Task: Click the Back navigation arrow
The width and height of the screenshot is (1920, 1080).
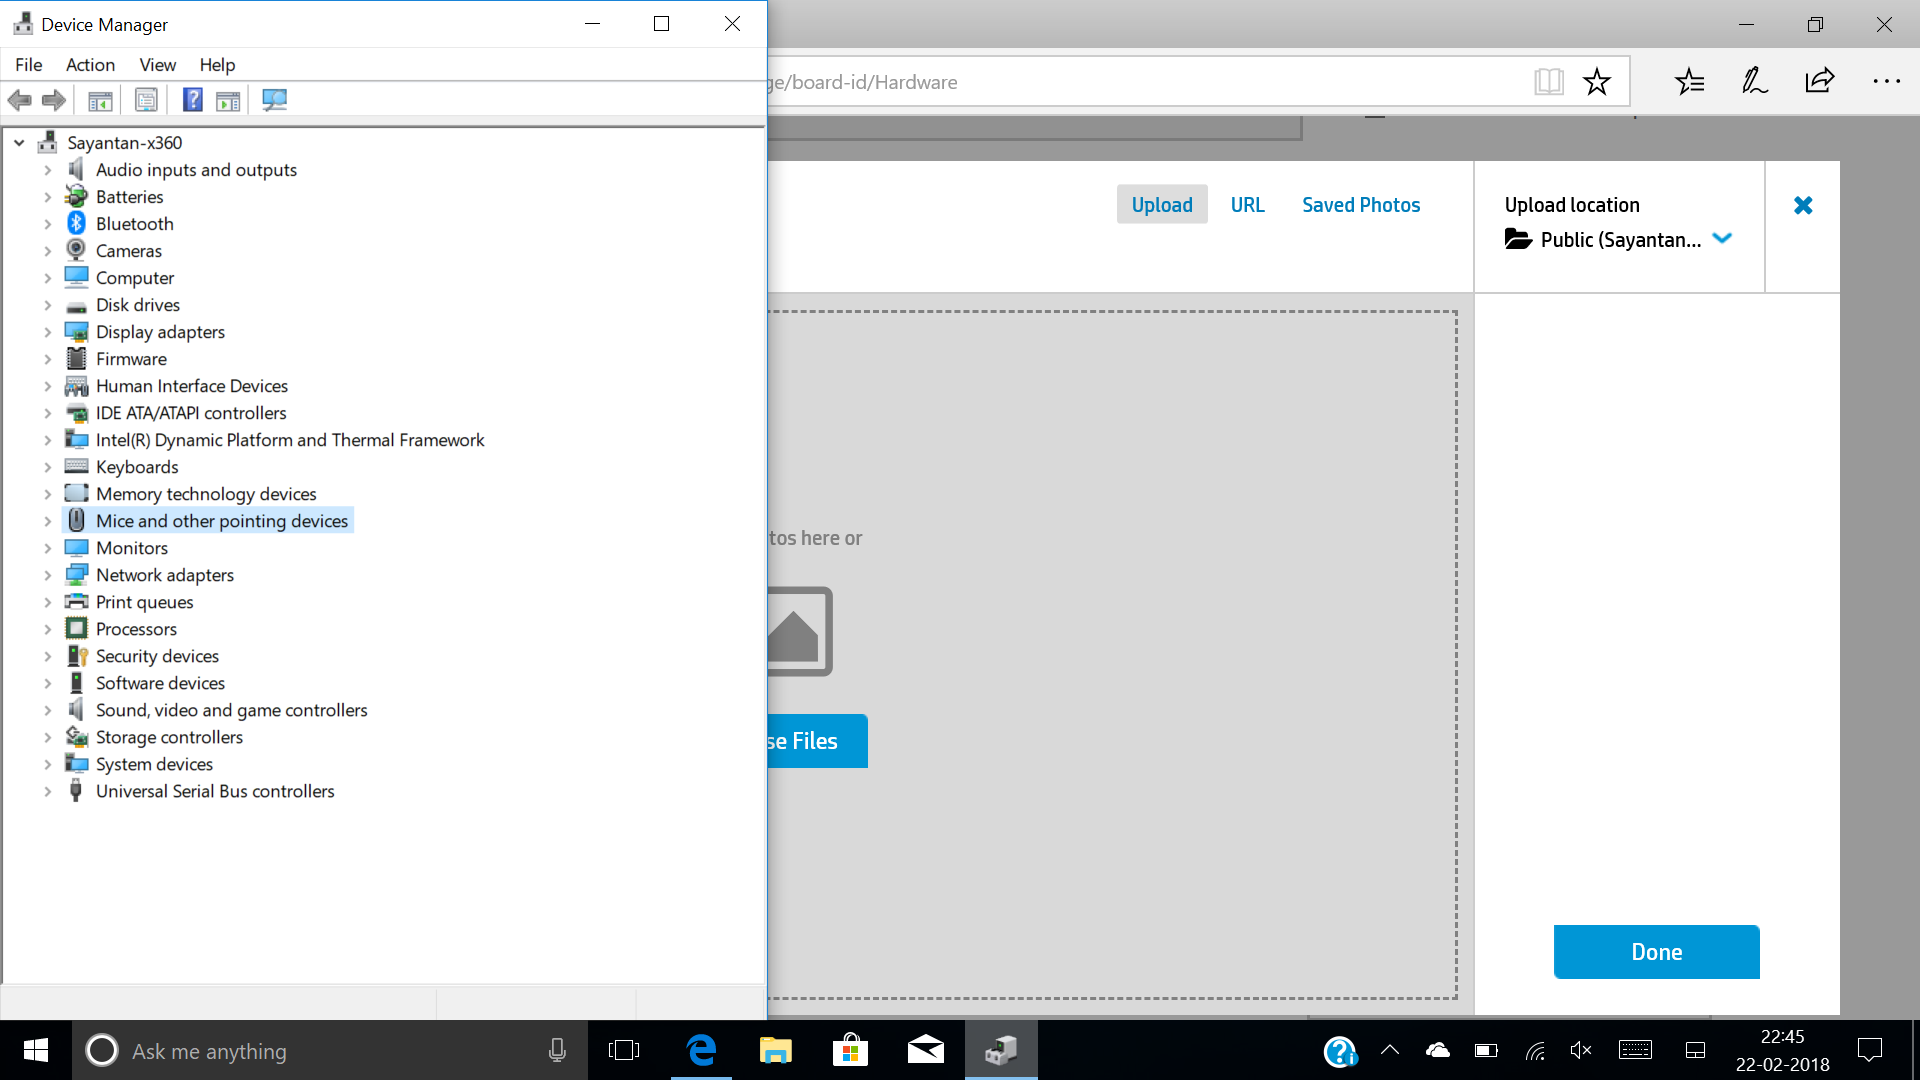Action: [19, 100]
